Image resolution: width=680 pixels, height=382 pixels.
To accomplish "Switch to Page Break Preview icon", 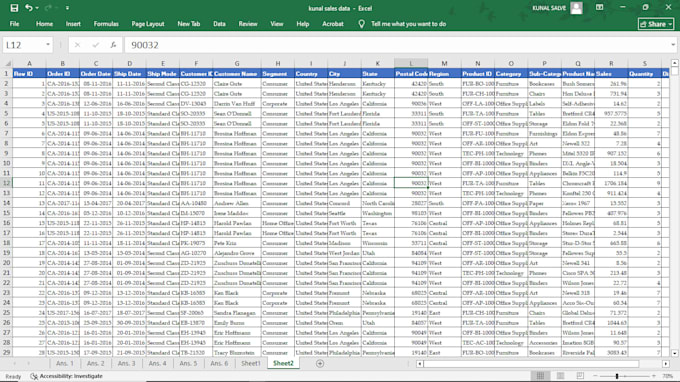I will (x=580, y=376).
